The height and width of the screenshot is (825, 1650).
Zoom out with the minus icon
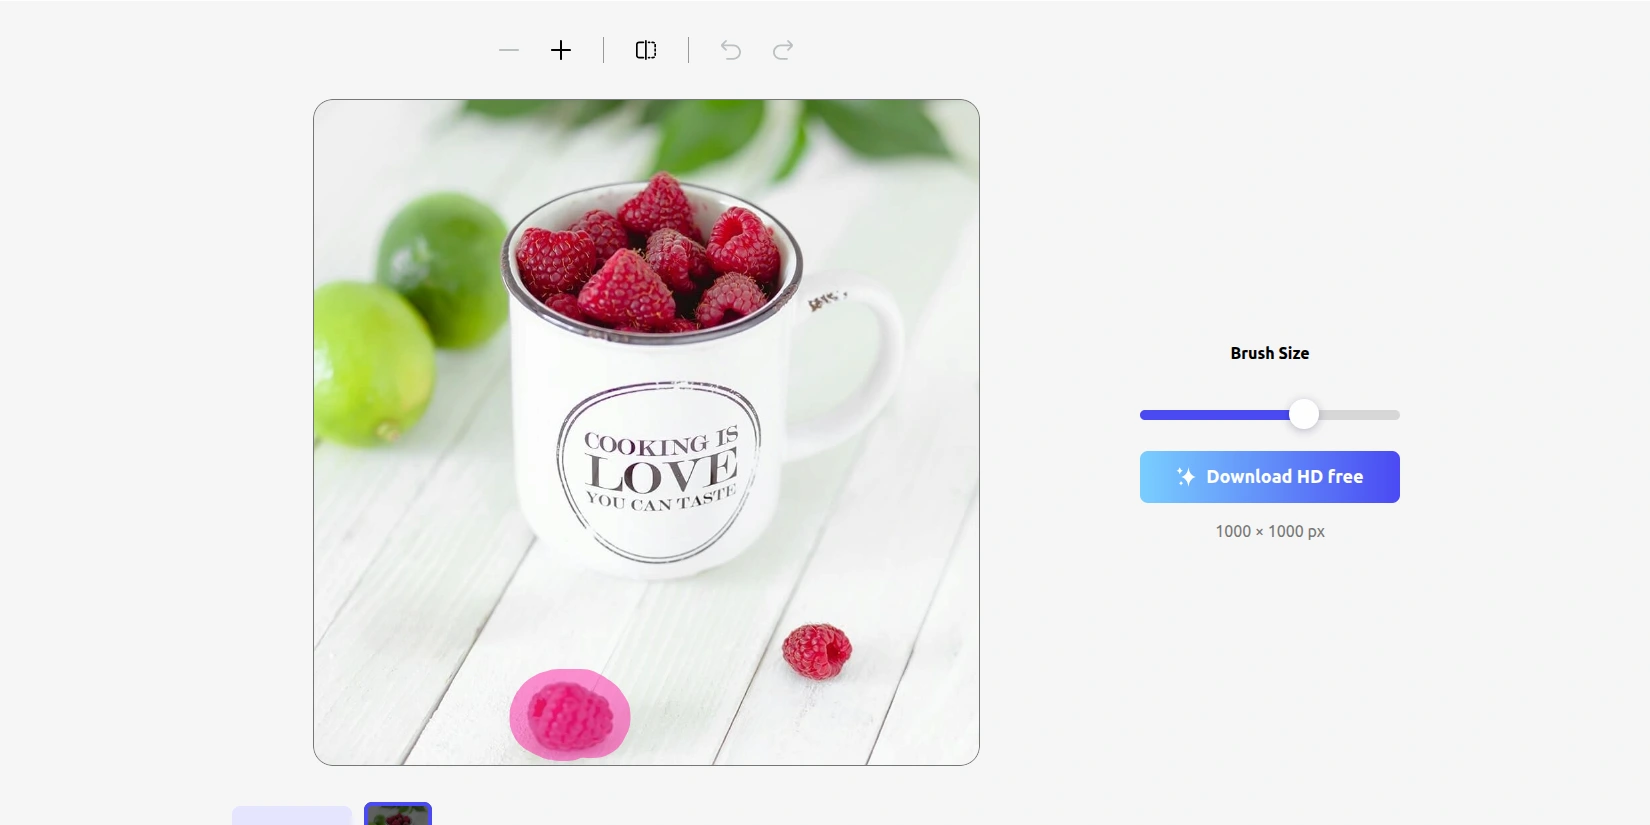click(509, 50)
